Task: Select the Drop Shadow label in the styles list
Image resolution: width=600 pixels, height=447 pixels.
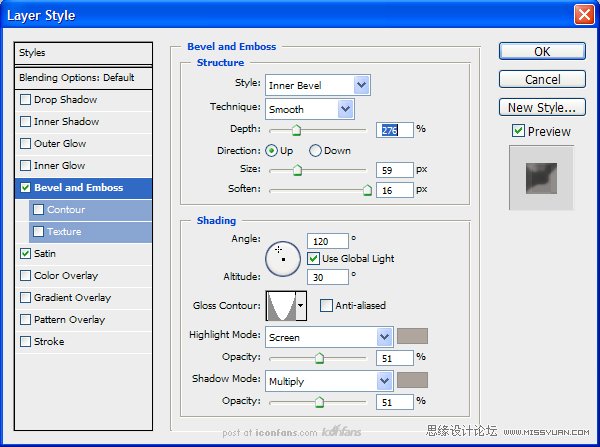Action: (x=65, y=100)
